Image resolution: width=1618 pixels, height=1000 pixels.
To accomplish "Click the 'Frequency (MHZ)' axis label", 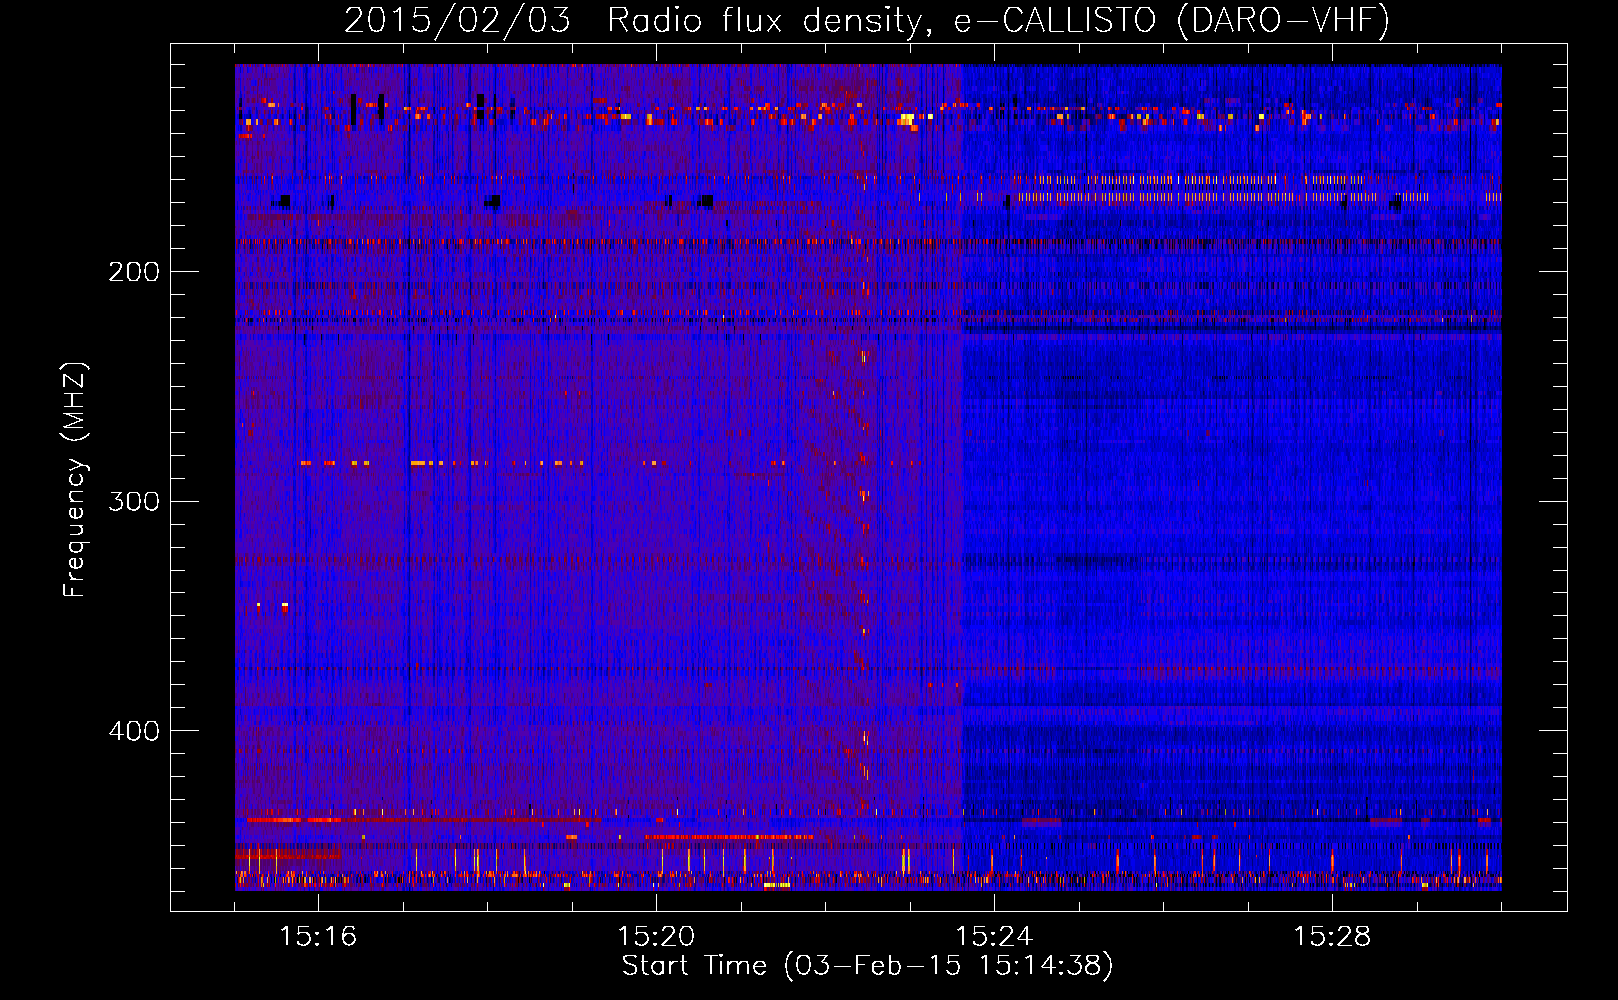I will (75, 479).
